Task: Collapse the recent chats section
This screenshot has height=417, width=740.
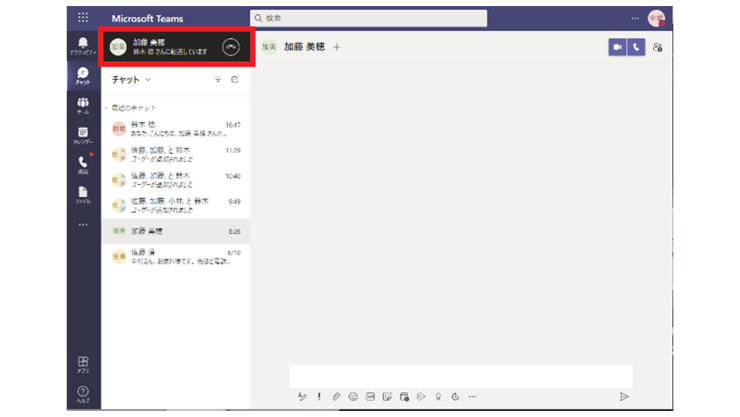Action: (107, 108)
